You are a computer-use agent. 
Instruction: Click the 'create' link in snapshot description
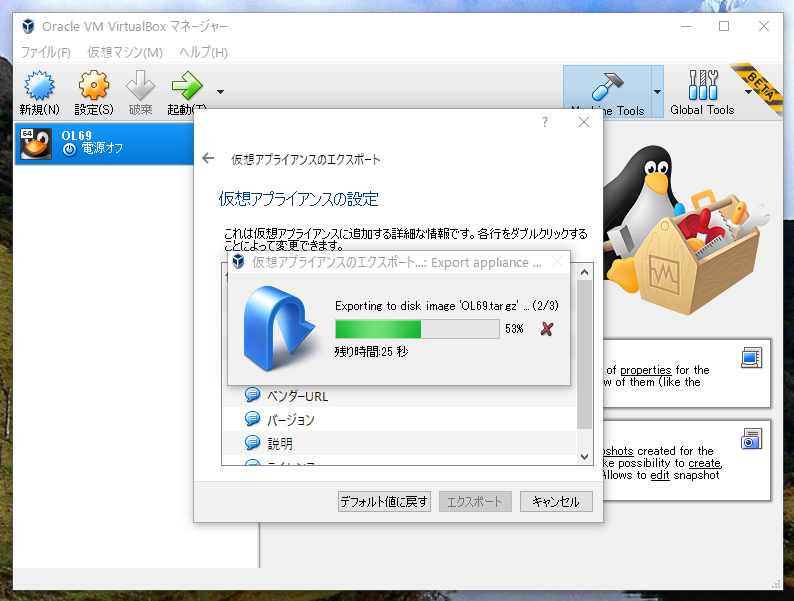coord(704,463)
